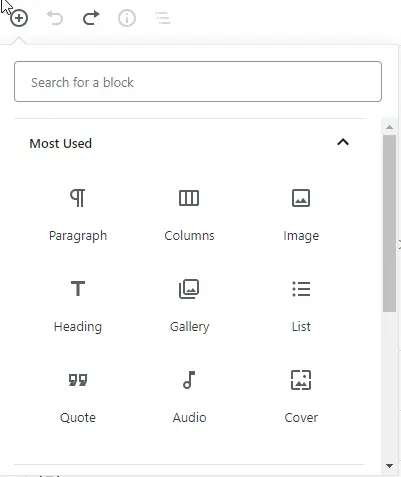Image resolution: width=401 pixels, height=477 pixels.
Task: Insert a Heading block
Action: [x=78, y=306]
